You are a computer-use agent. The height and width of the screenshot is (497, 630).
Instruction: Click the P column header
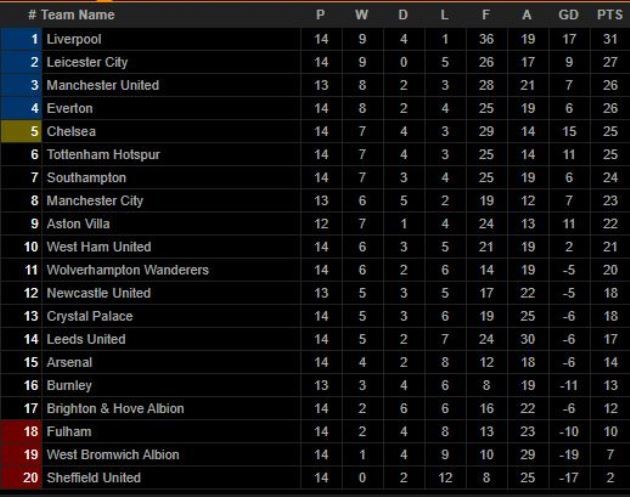point(321,15)
